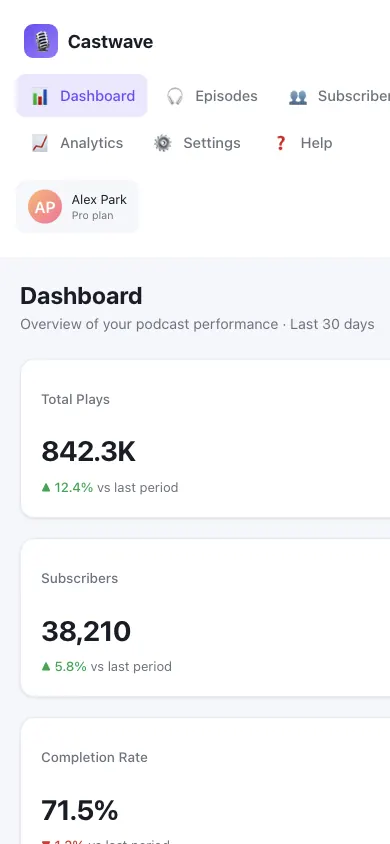Image resolution: width=390 pixels, height=844 pixels.
Task: Click the Pro plan label
Action: (93, 215)
